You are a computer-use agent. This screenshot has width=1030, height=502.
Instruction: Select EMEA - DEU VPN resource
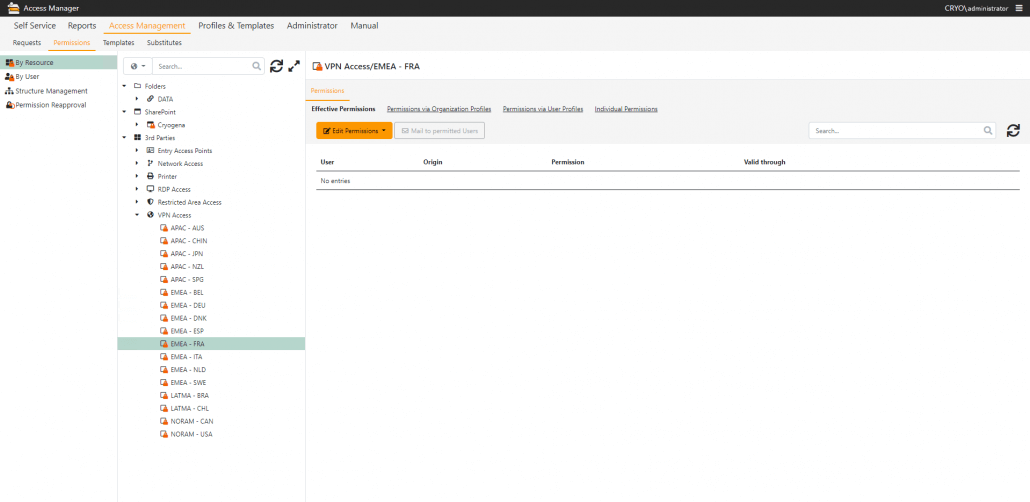click(187, 305)
